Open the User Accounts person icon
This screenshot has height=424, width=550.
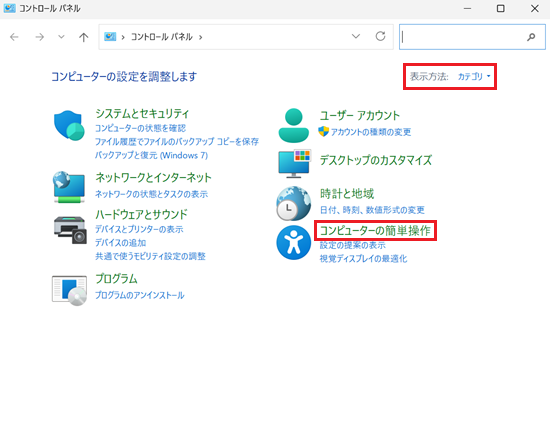[x=294, y=126]
